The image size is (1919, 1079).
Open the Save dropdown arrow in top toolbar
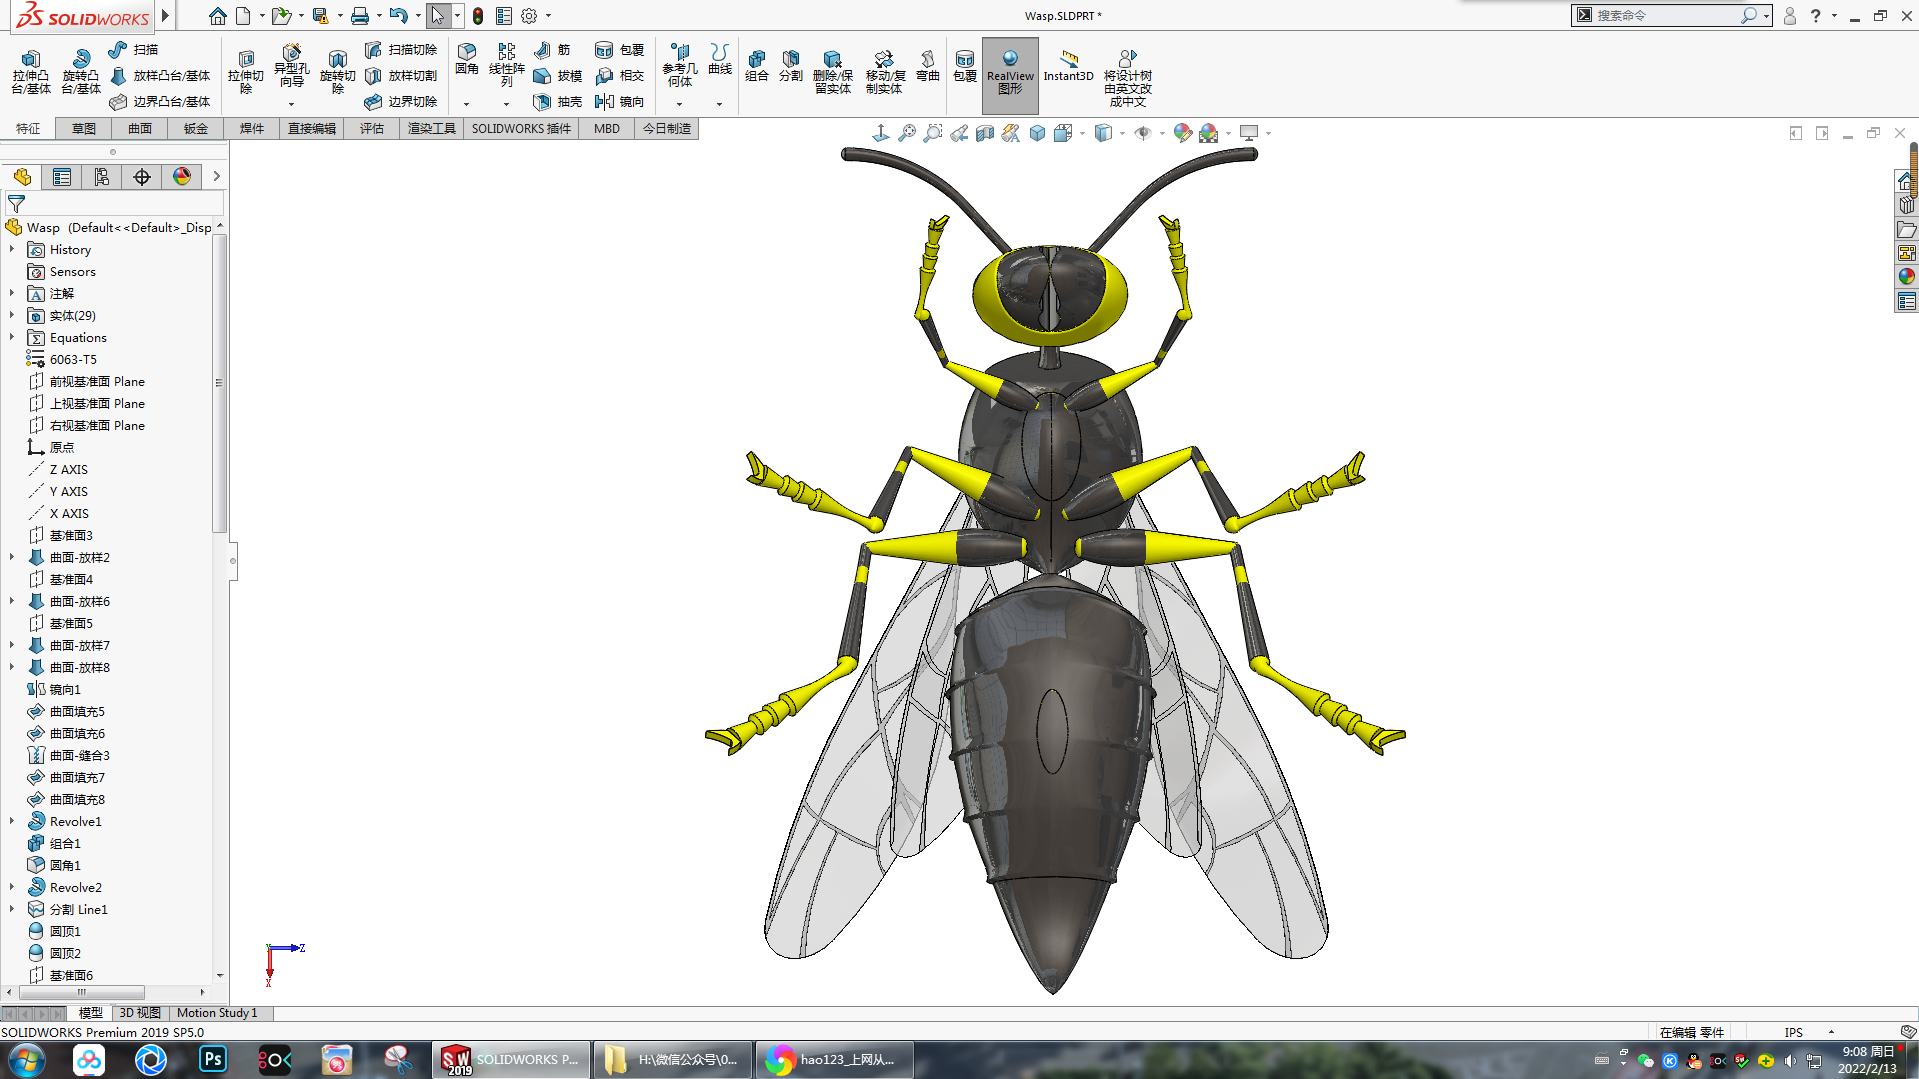340,16
